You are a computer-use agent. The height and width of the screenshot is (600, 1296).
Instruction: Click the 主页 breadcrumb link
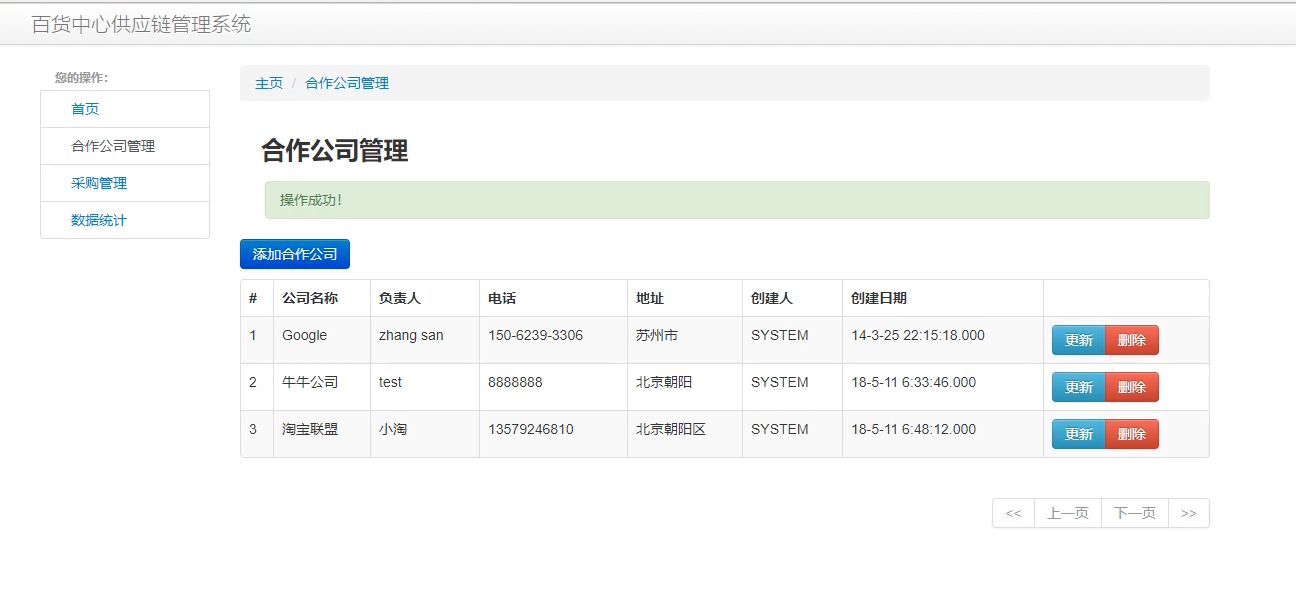pyautogui.click(x=269, y=83)
